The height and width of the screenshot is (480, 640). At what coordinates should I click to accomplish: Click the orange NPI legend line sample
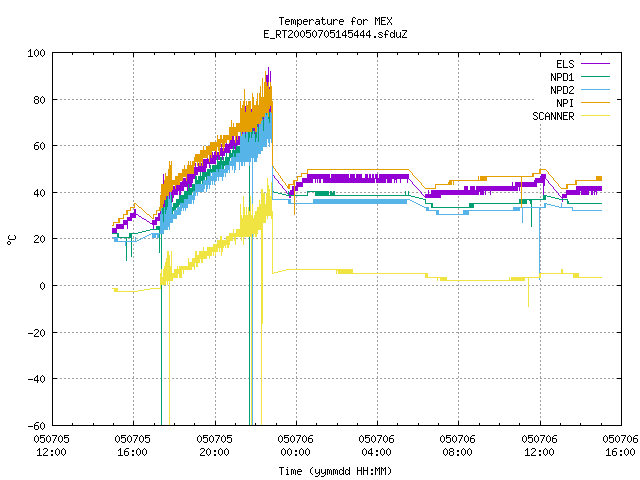596,103
